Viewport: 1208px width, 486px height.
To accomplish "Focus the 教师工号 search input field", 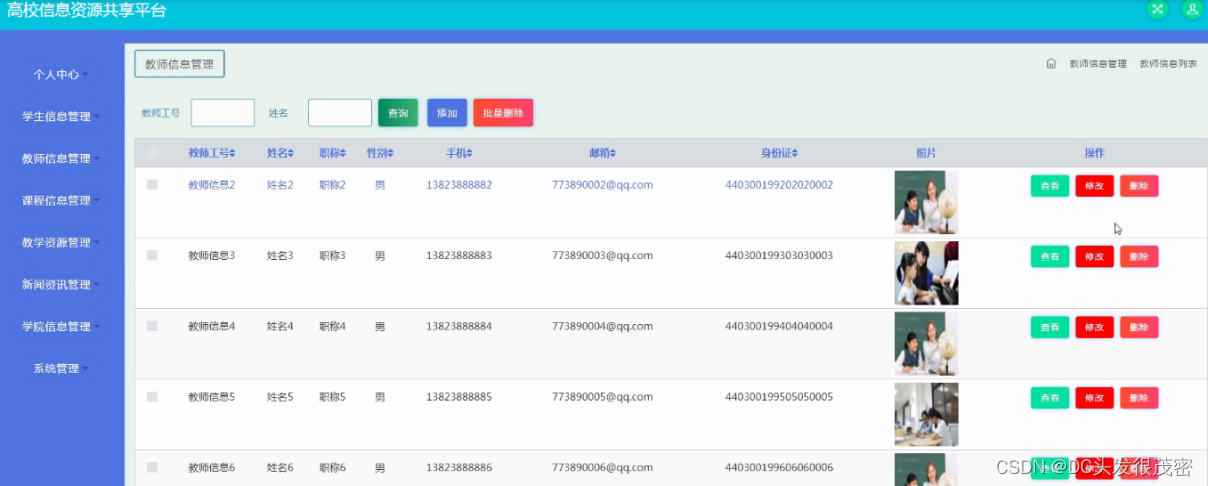I will click(223, 113).
